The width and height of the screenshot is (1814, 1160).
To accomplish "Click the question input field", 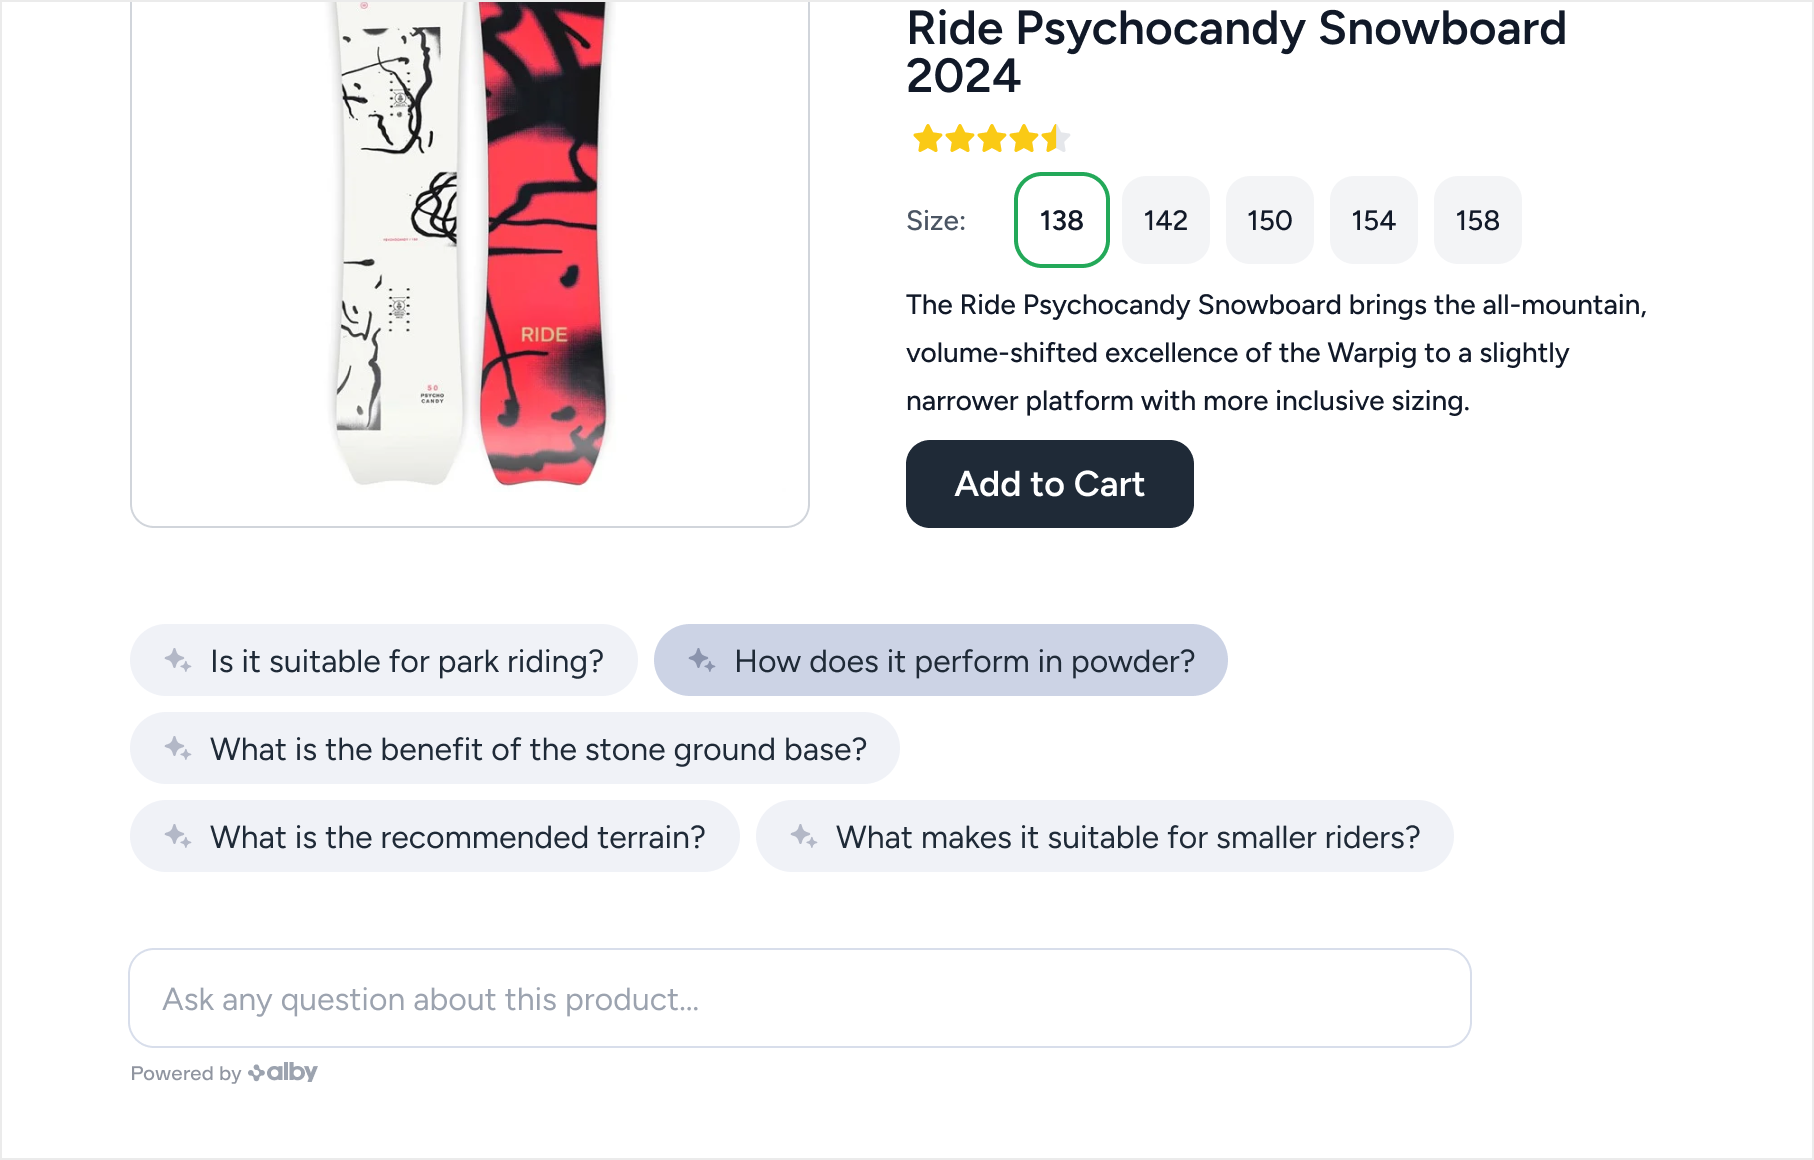I will coord(798,998).
